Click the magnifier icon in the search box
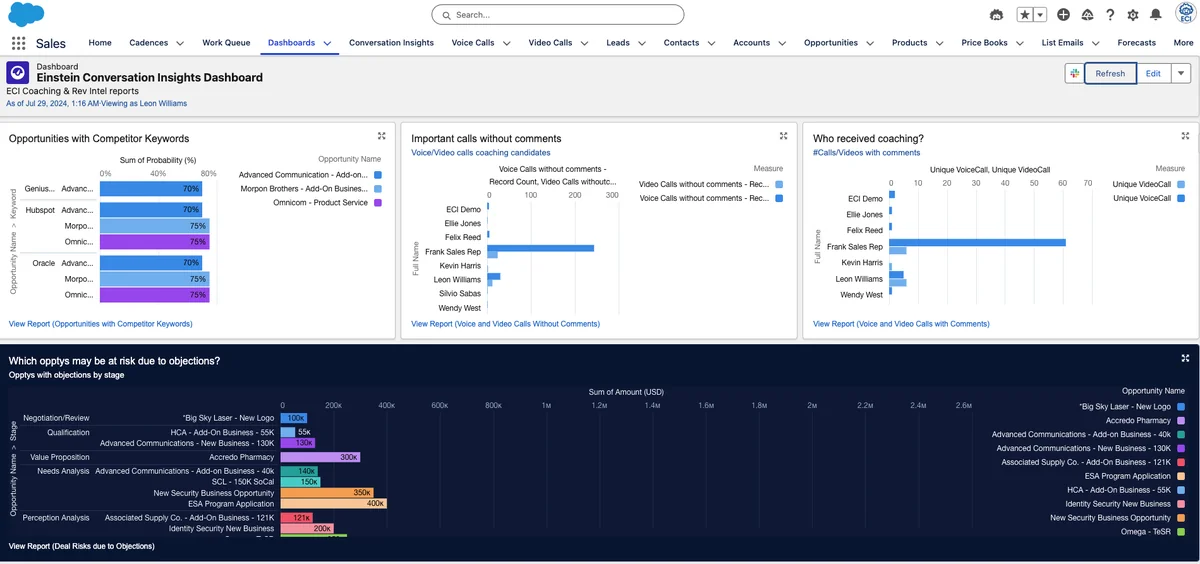The width and height of the screenshot is (1200, 564). tap(446, 15)
